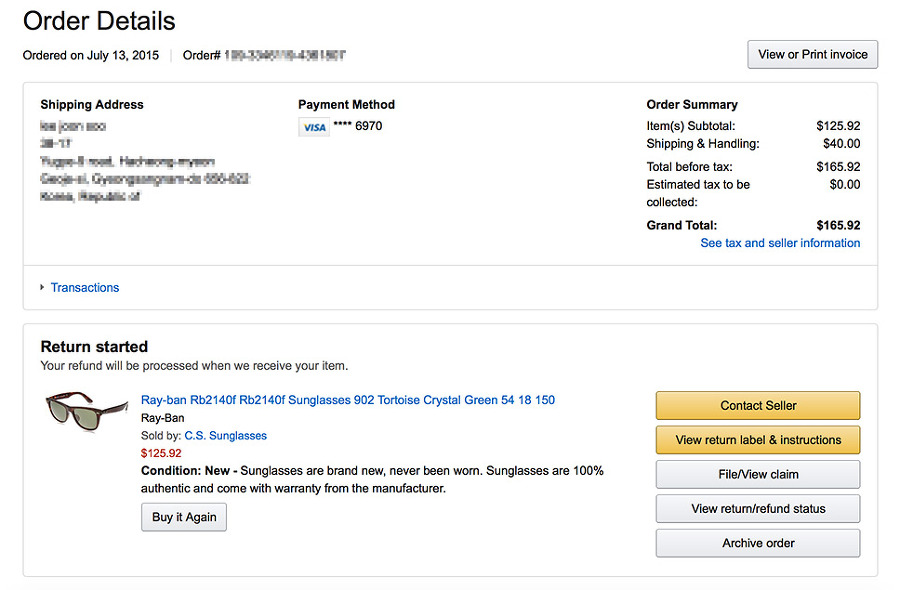The image size is (900, 590).
Task: Click the Grand Total amount $165.92
Action: [x=838, y=226]
